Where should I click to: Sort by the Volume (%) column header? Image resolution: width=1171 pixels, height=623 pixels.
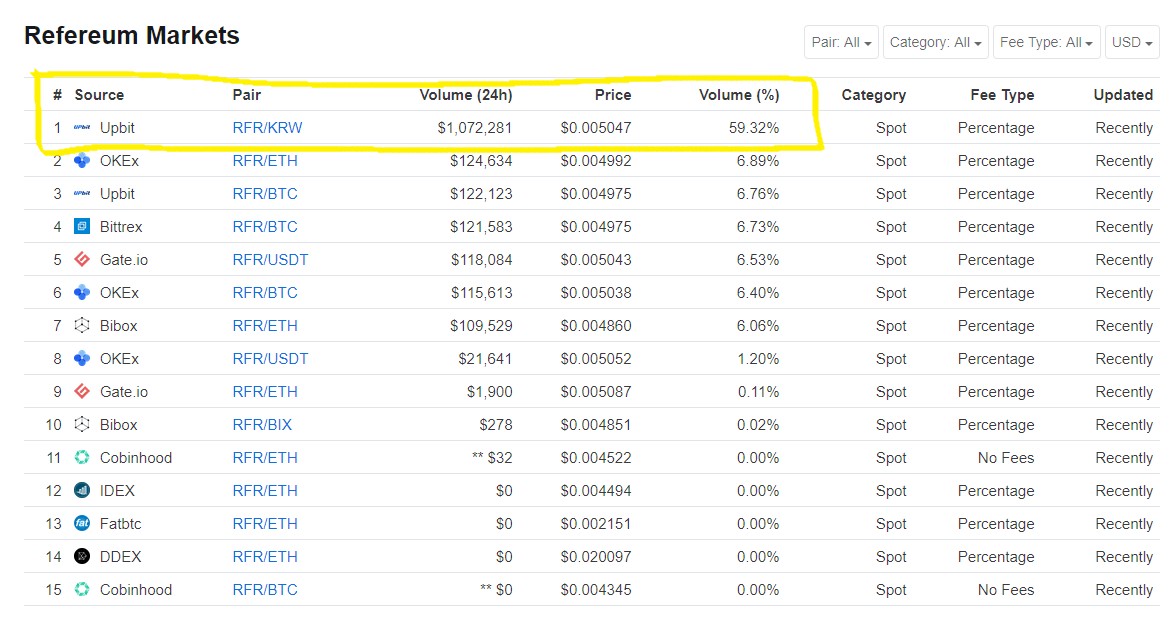click(739, 95)
